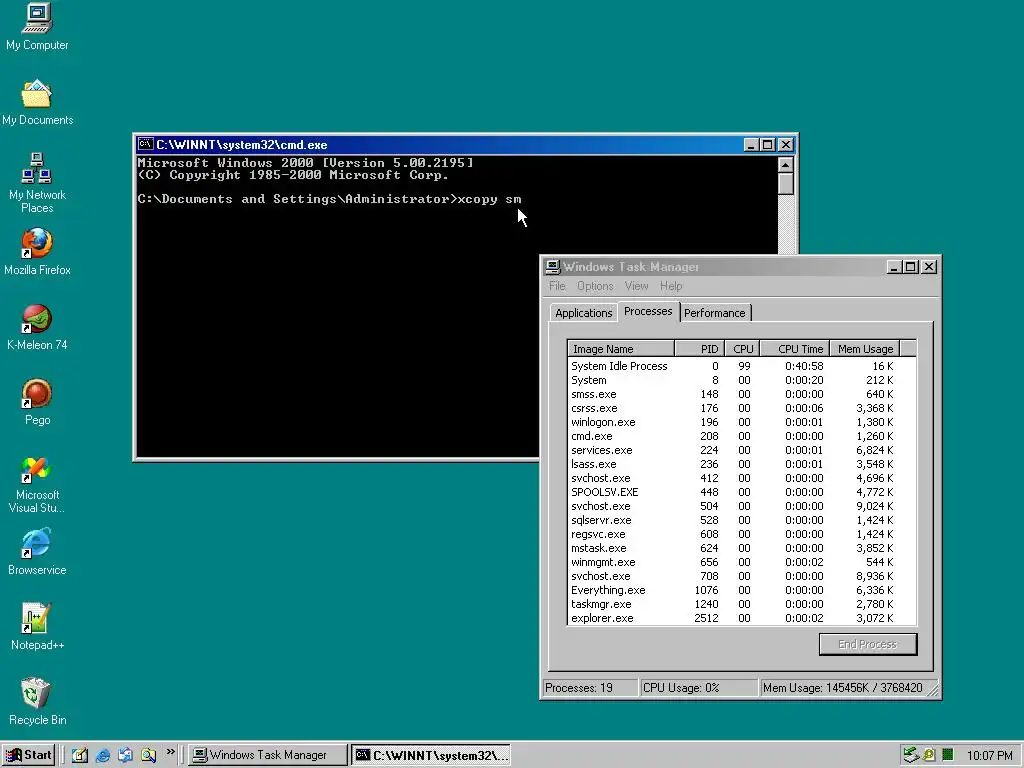Viewport: 1024px width, 768px height.
Task: Select the smss.exe process row
Action: (741, 394)
